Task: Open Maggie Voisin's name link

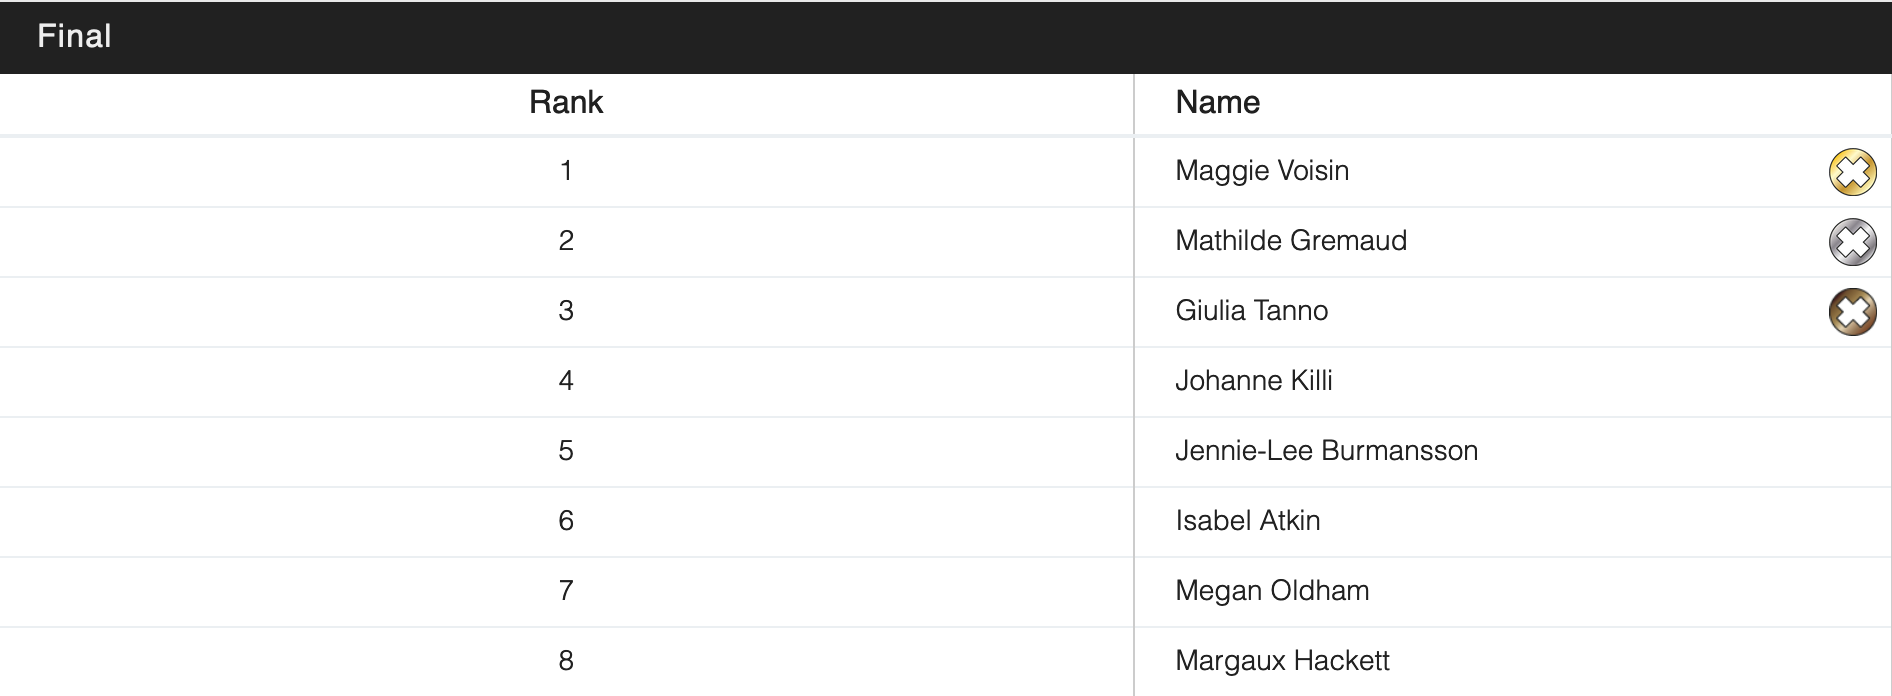Action: pyautogui.click(x=1262, y=171)
